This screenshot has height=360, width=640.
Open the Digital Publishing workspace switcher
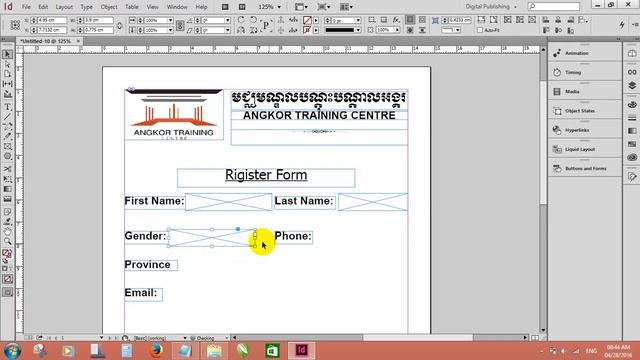[x=491, y=7]
